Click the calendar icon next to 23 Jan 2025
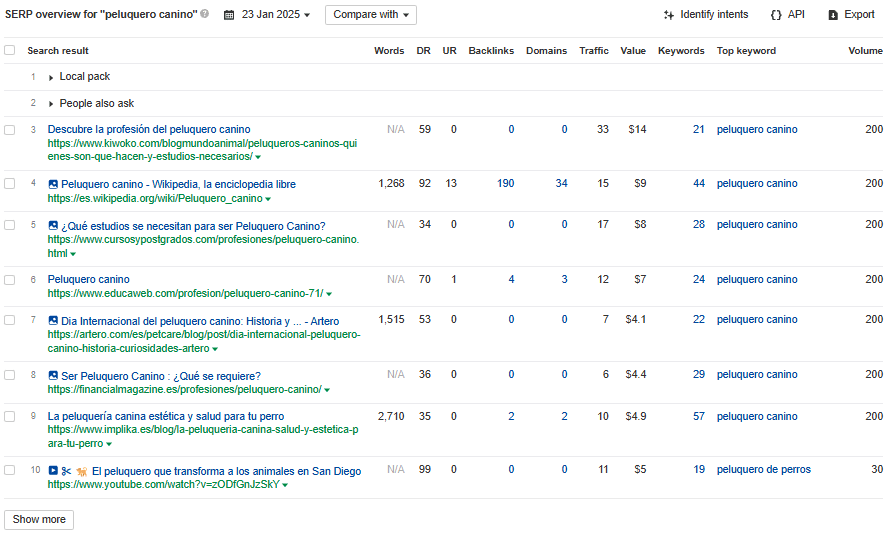Viewport: 886px width, 533px height. [x=229, y=15]
